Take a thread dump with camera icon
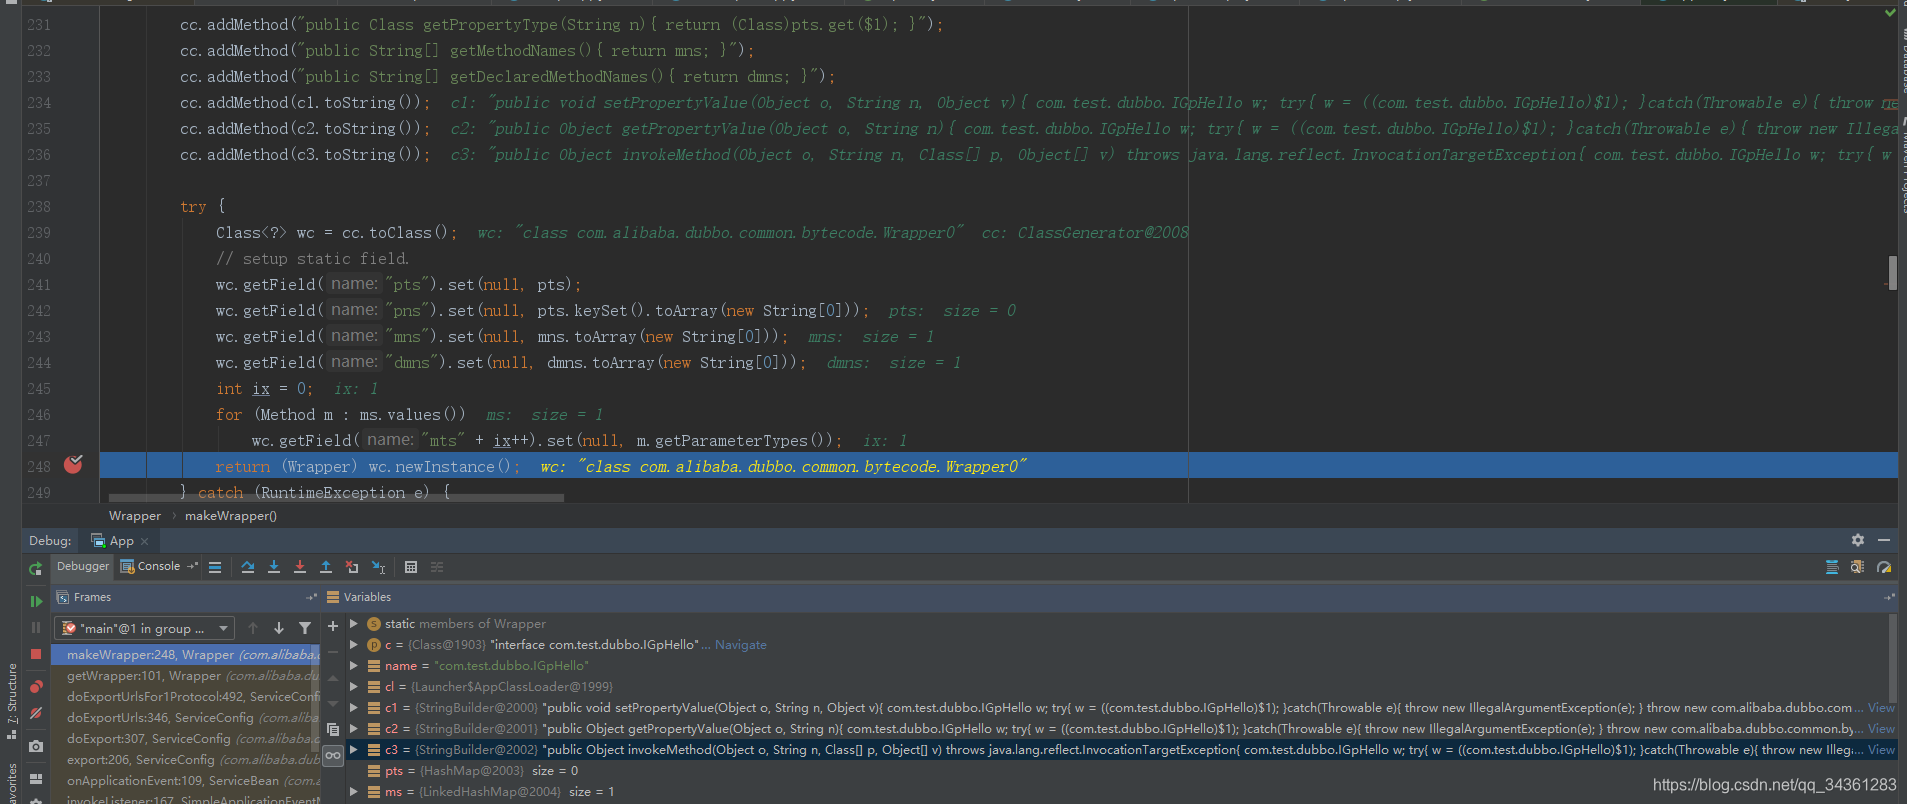 coord(36,746)
